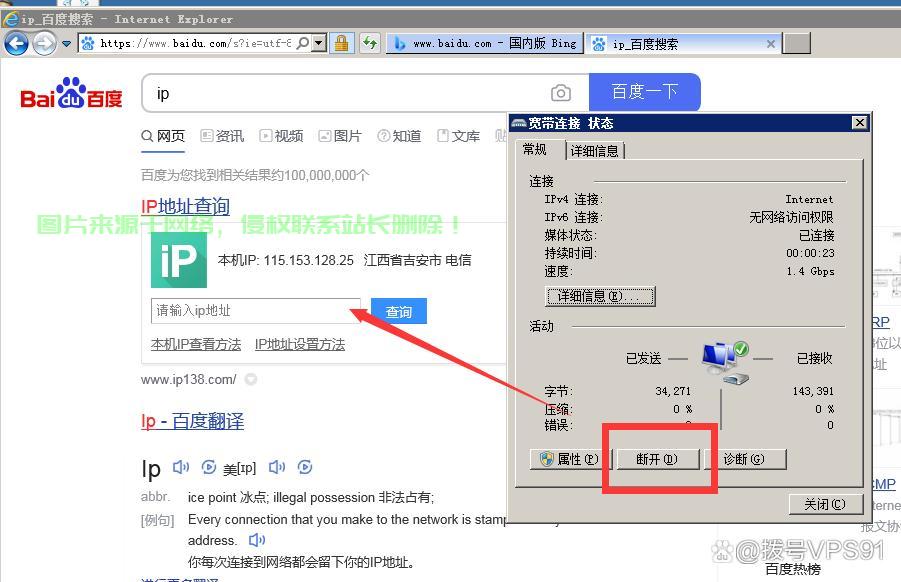Viewport: 901px width, 582px height.
Task: Close the ip_百度搜索 tab
Action: pos(771,44)
